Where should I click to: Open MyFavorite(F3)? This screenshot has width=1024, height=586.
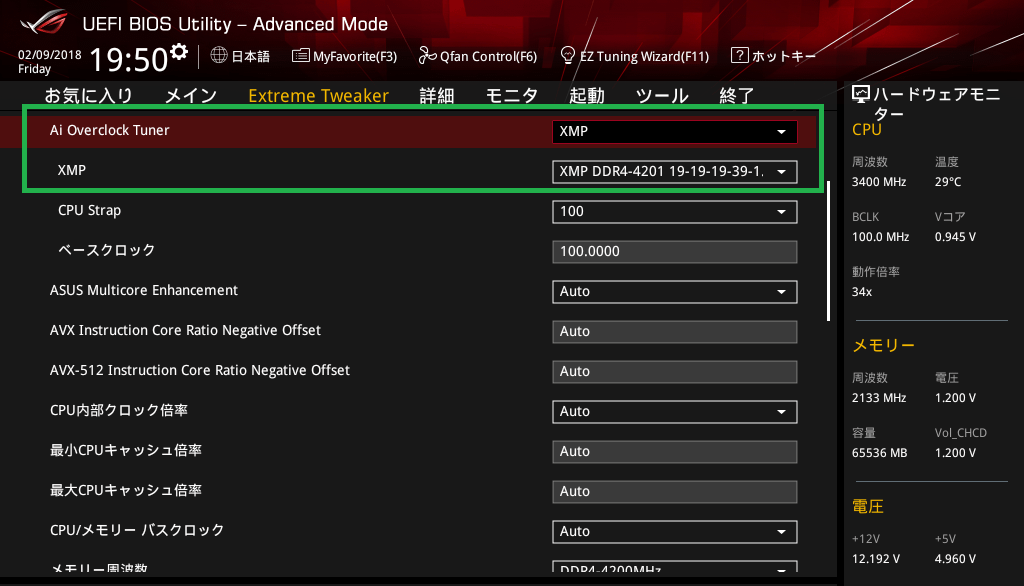click(x=345, y=56)
